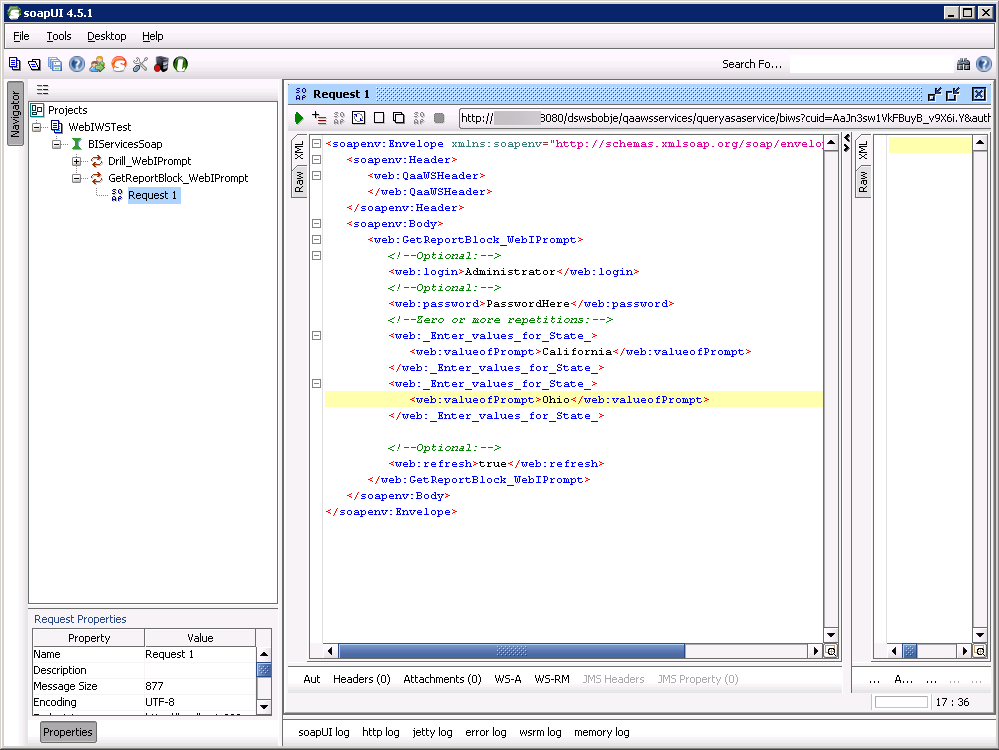Image resolution: width=999 pixels, height=750 pixels.
Task: Click the Request Properties table scrollbar thumb
Action: 264,670
